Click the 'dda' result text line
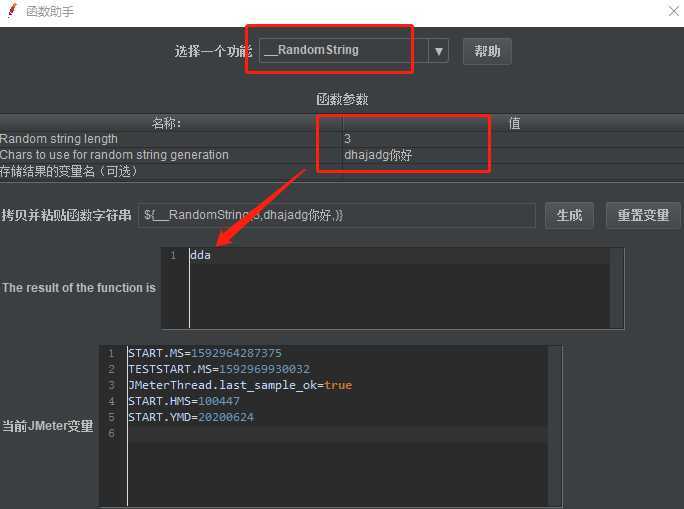Screen dimensions: 684x509 [200, 255]
